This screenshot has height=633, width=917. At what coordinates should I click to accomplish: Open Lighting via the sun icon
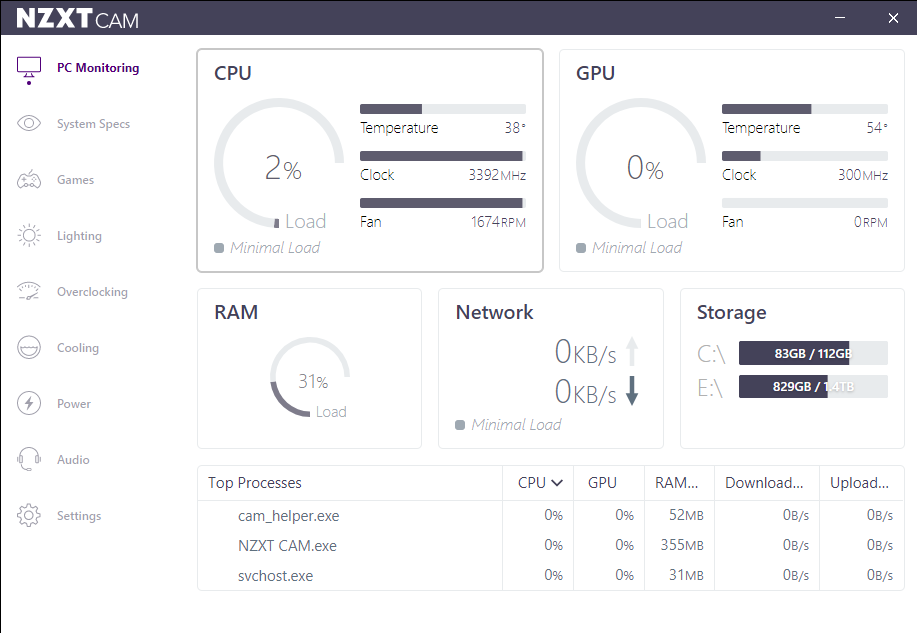(29, 236)
